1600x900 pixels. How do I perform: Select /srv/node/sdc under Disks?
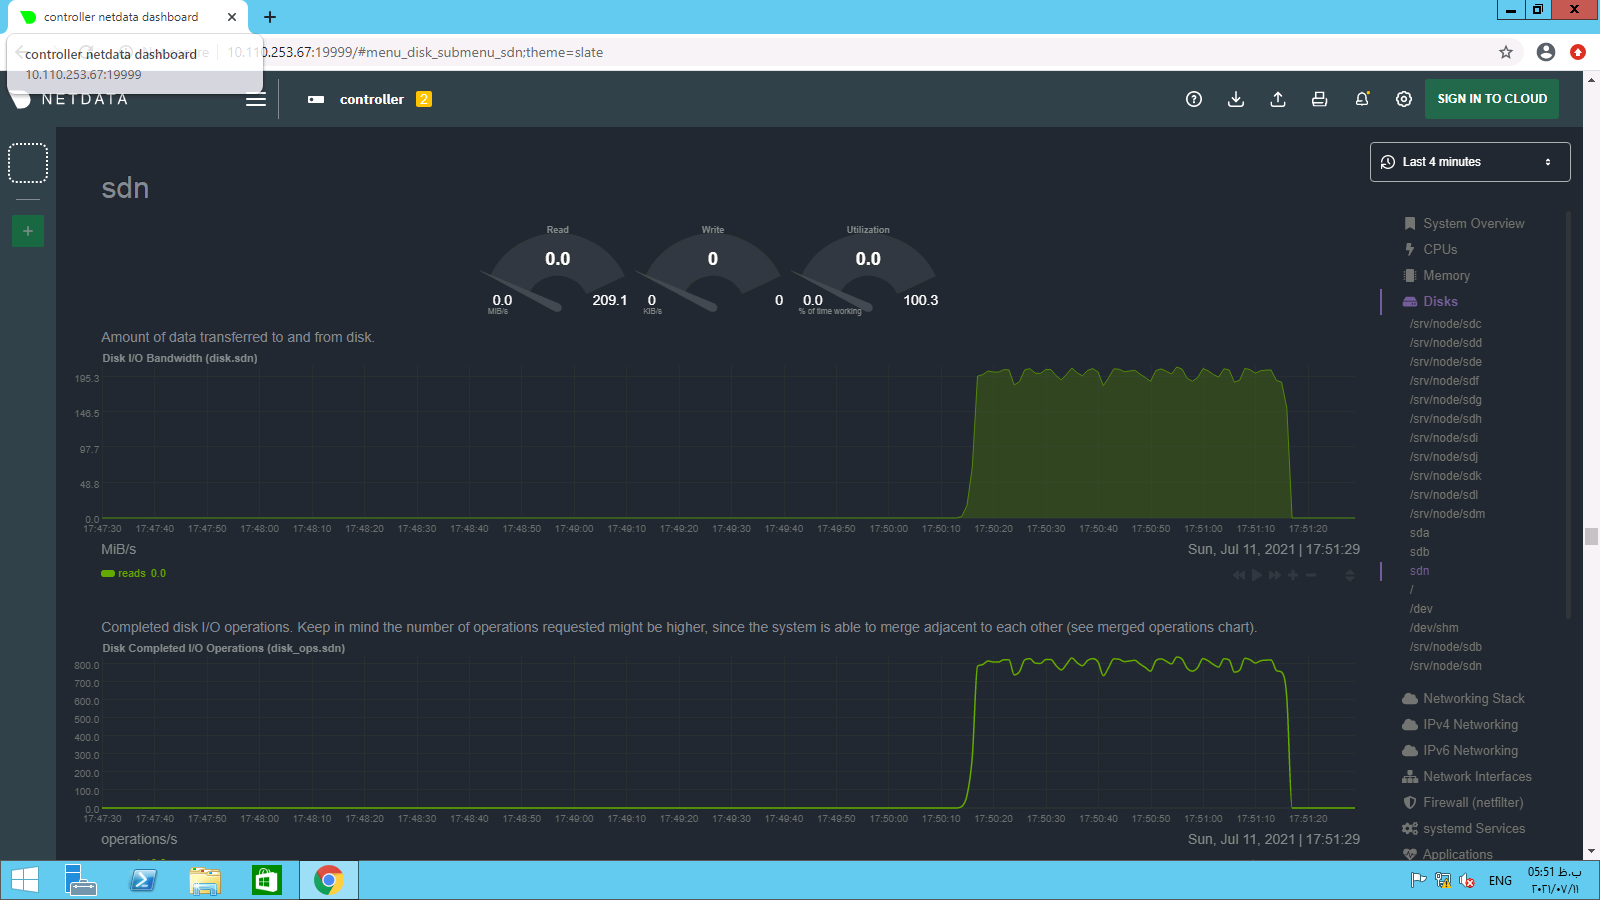[1445, 323]
